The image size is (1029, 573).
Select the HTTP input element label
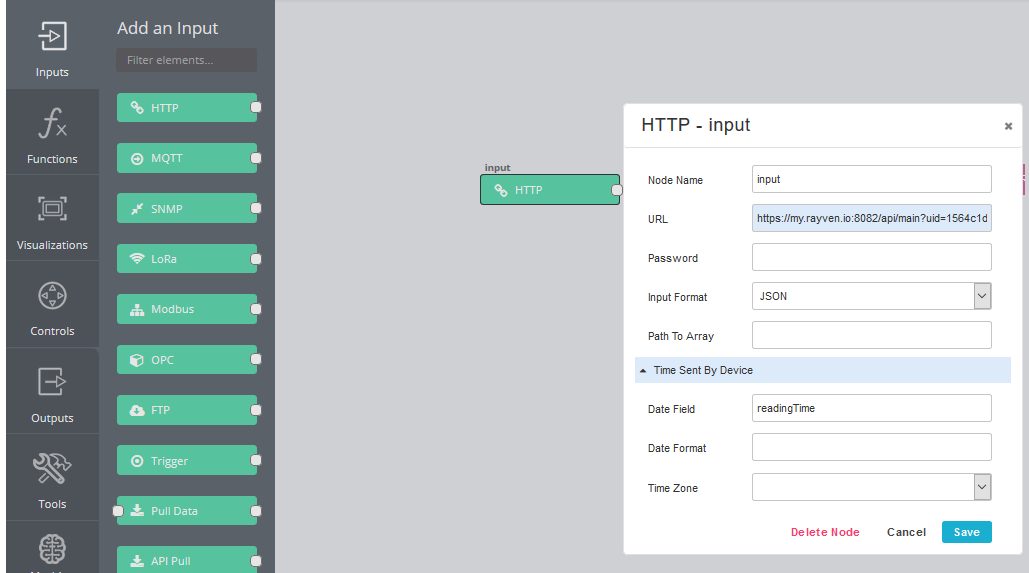(x=165, y=108)
